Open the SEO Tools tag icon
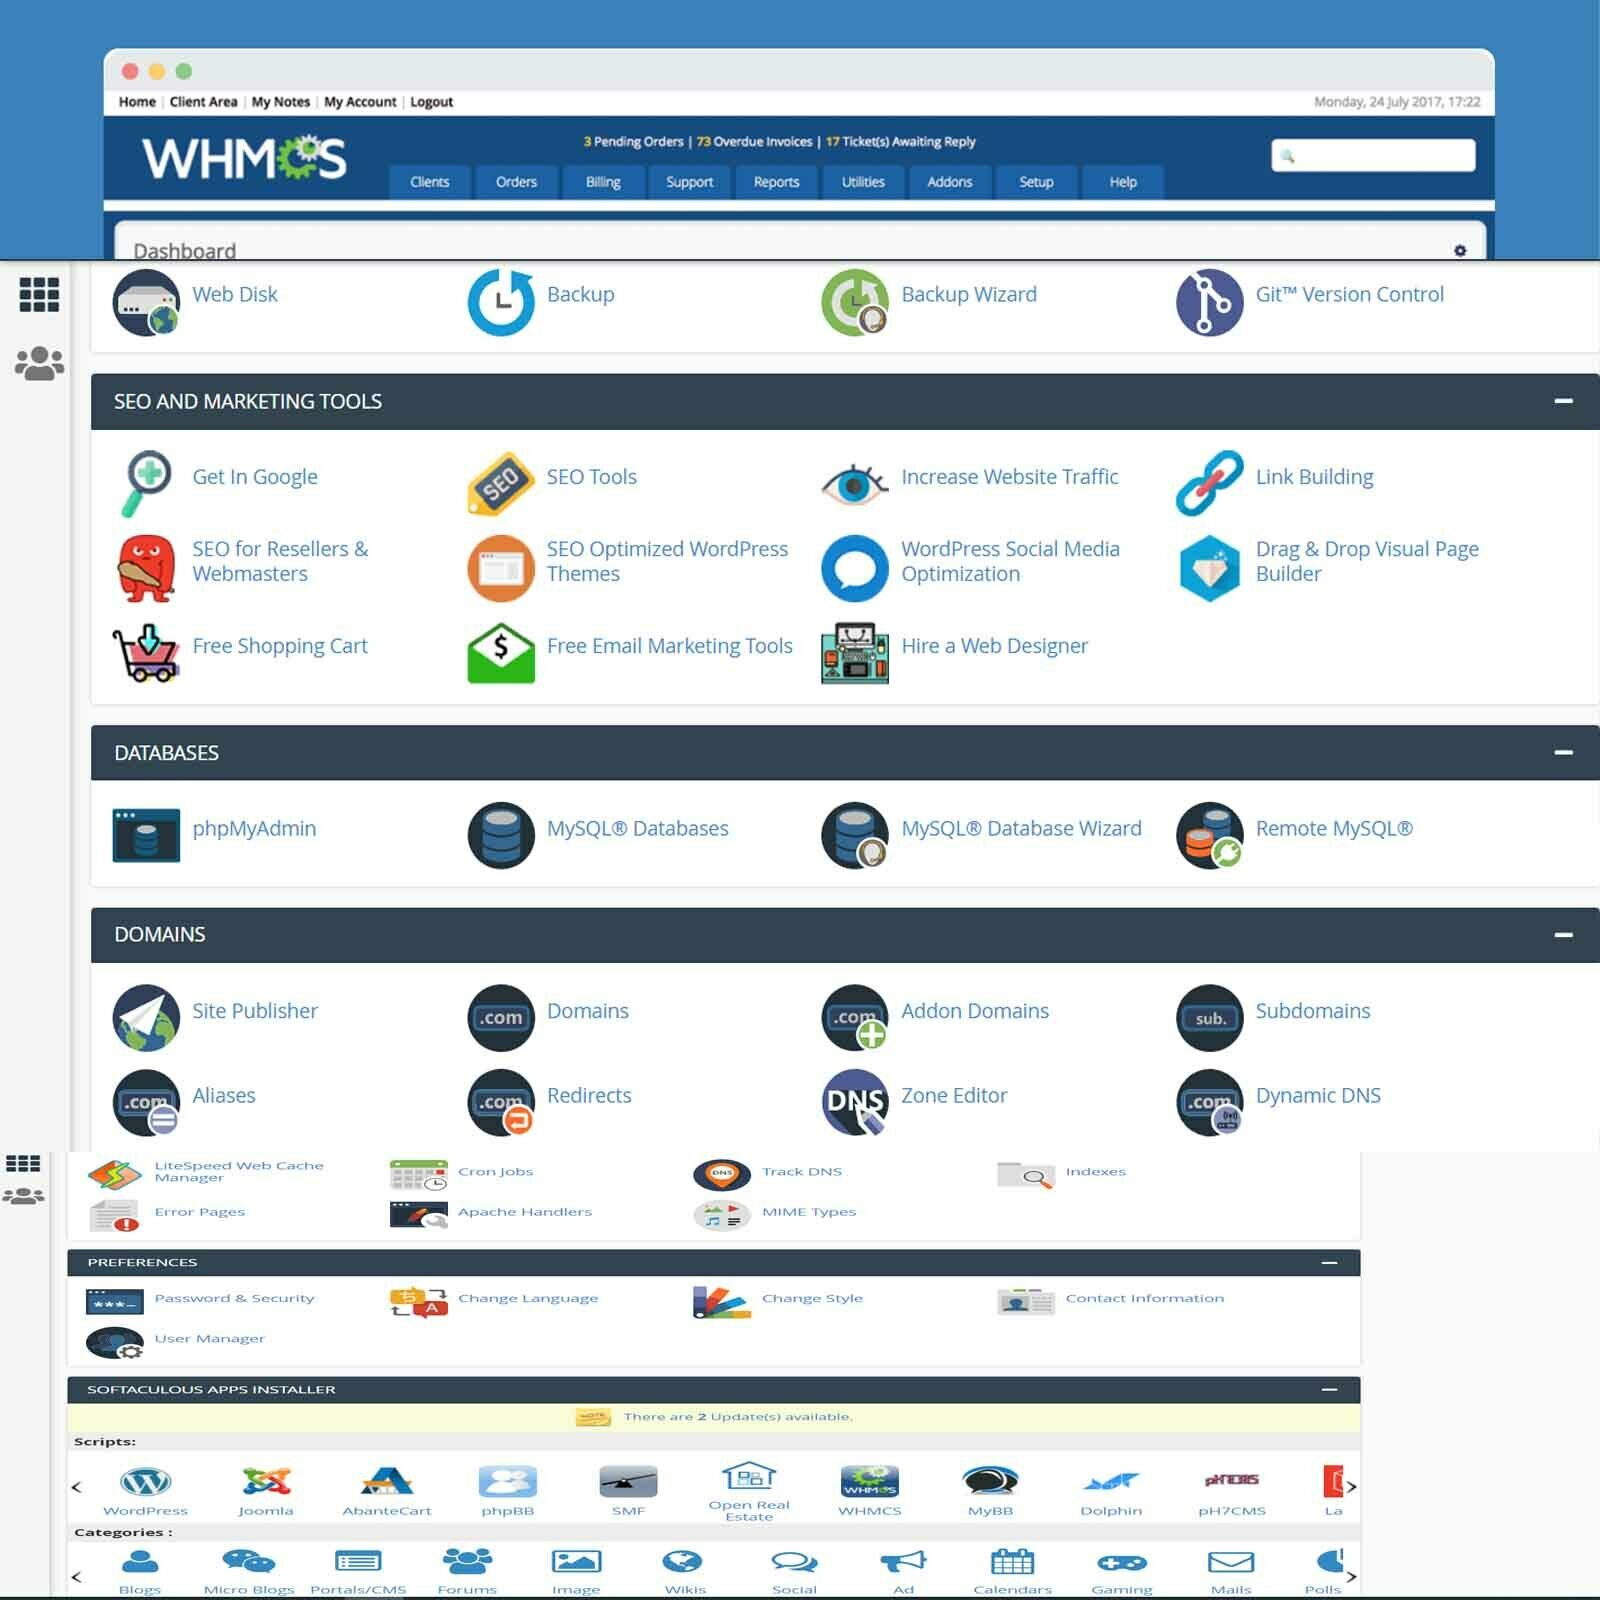 [501, 484]
